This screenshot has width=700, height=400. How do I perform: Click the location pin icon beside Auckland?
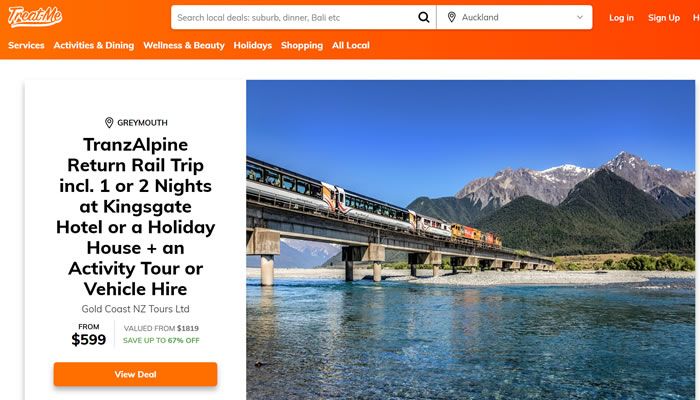click(x=452, y=17)
